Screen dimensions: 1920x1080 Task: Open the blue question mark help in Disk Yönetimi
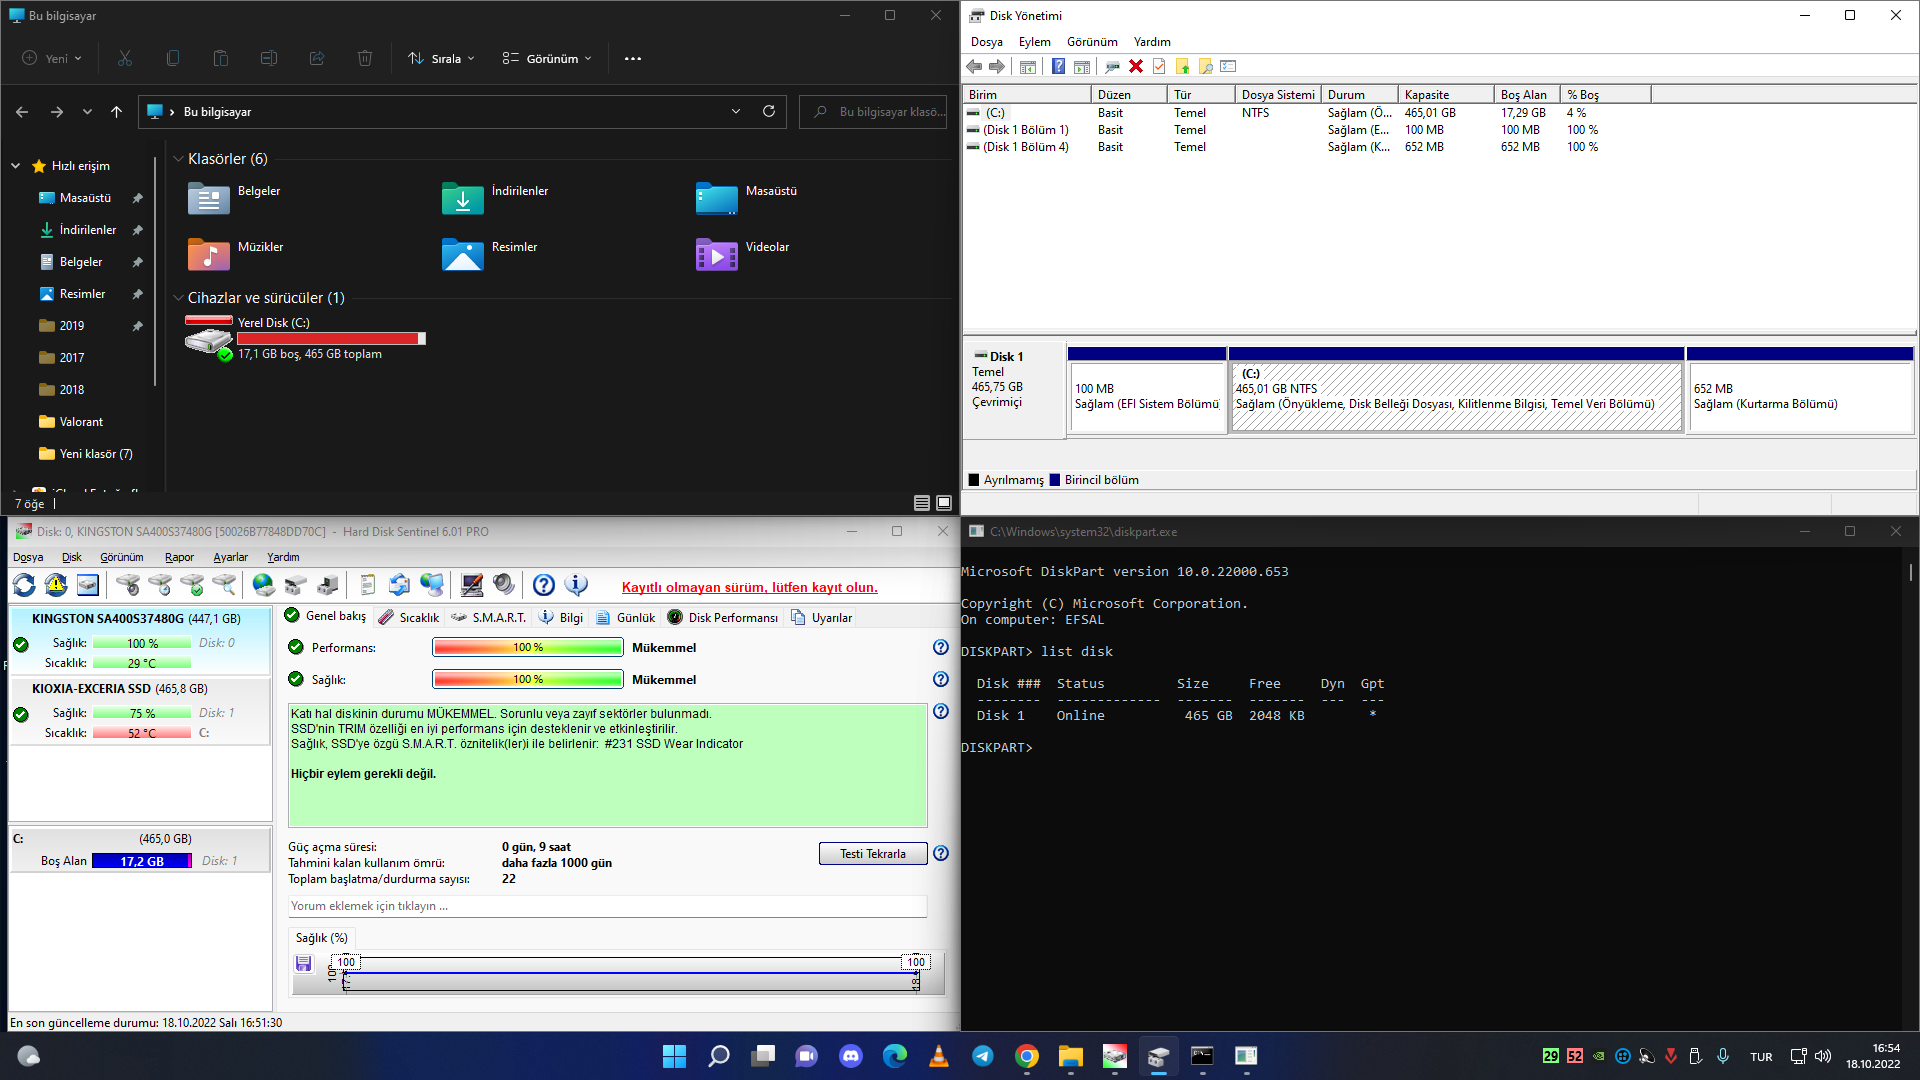tap(1058, 67)
